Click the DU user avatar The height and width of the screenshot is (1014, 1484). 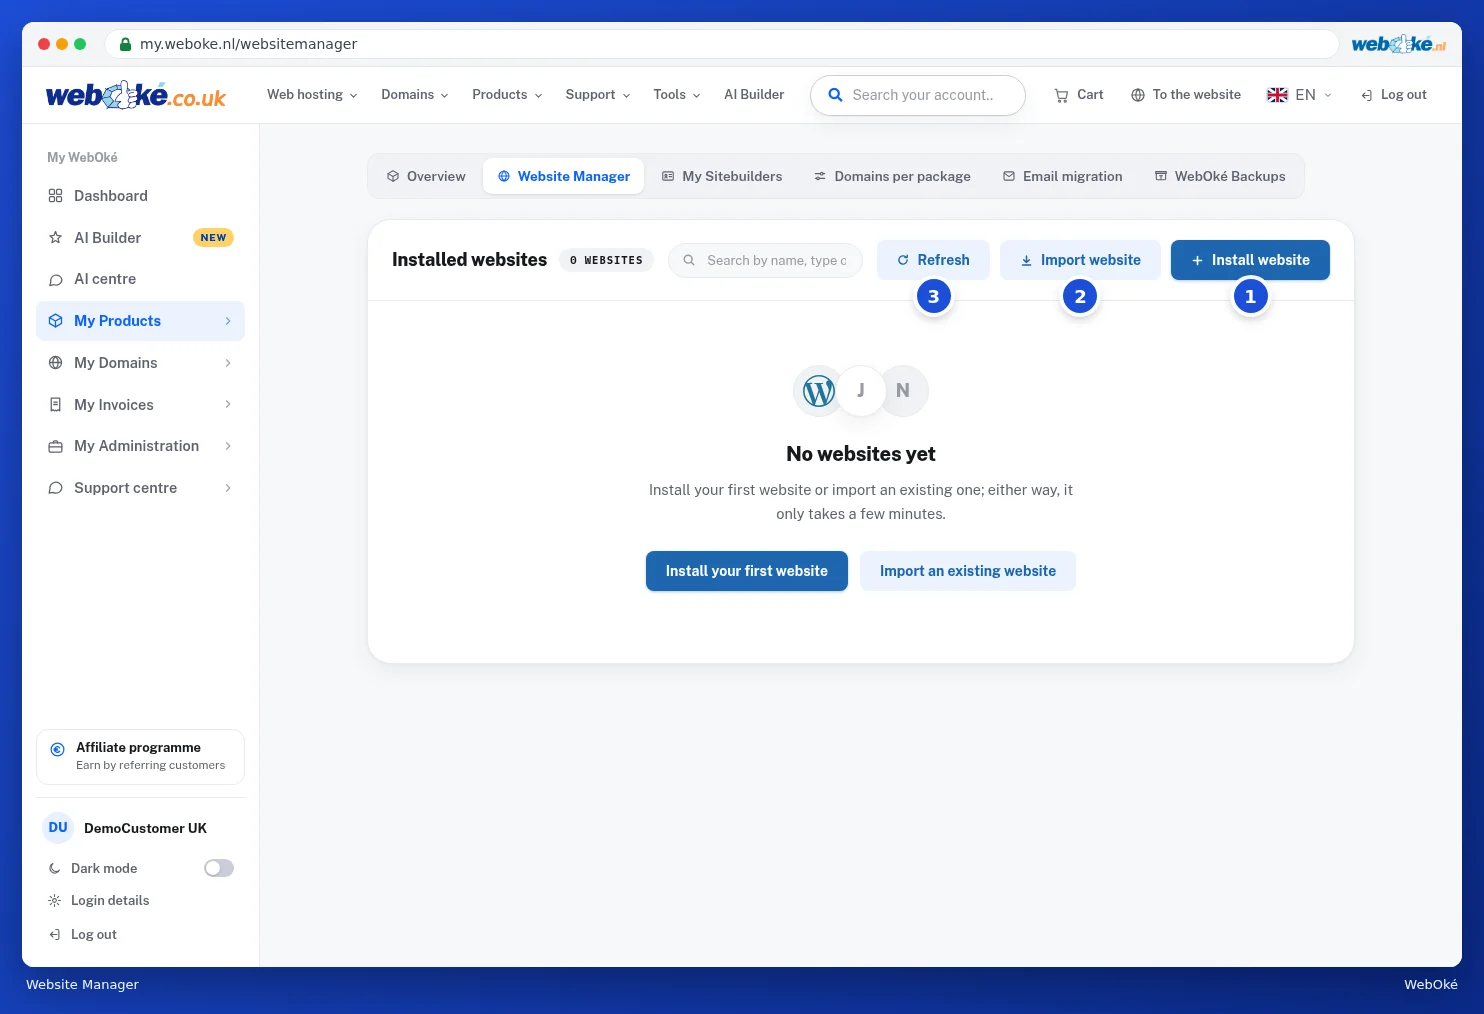(x=58, y=828)
